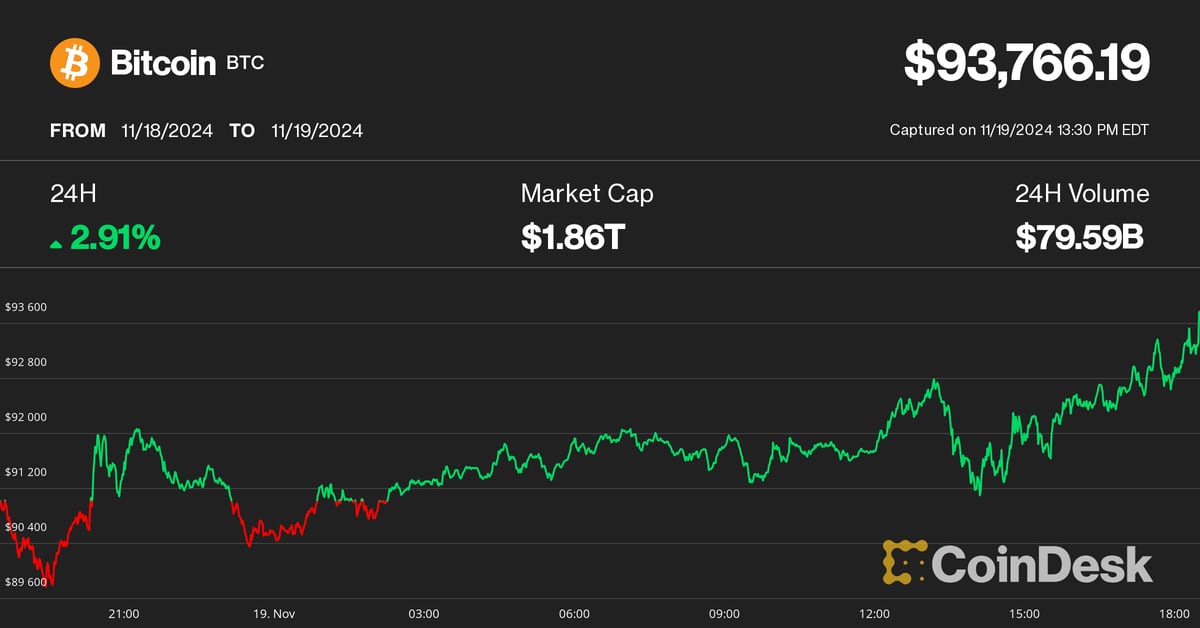Click the BTC ticker label
The width and height of the screenshot is (1200, 628).
point(246,63)
